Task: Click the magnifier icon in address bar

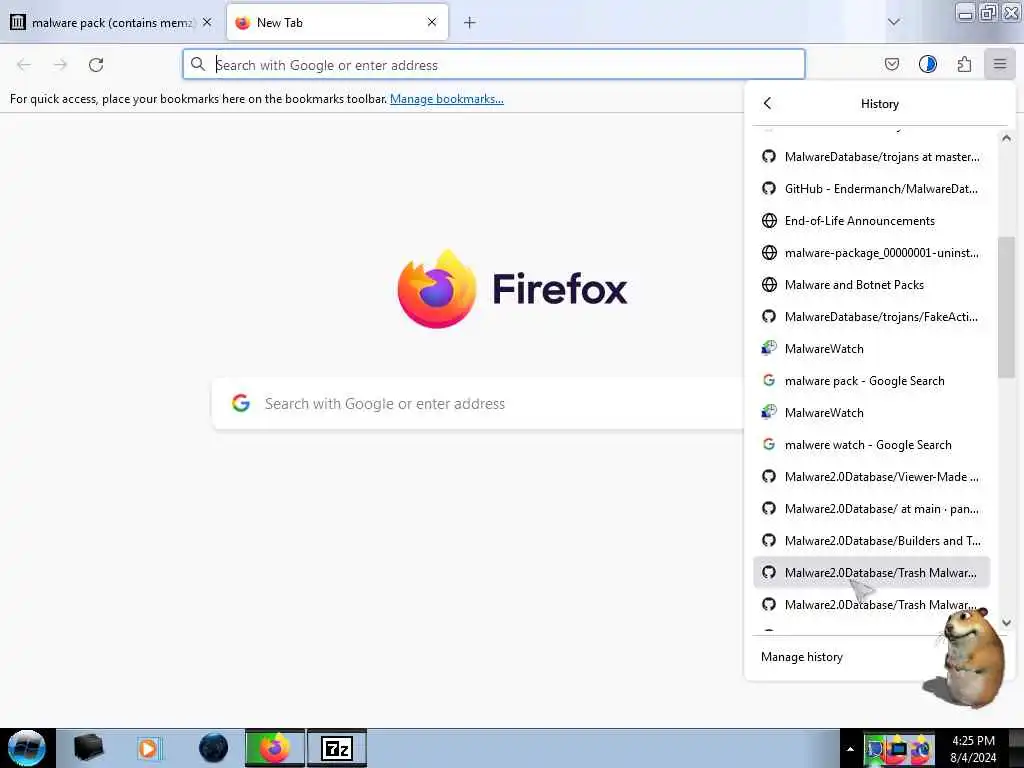Action: [x=198, y=64]
